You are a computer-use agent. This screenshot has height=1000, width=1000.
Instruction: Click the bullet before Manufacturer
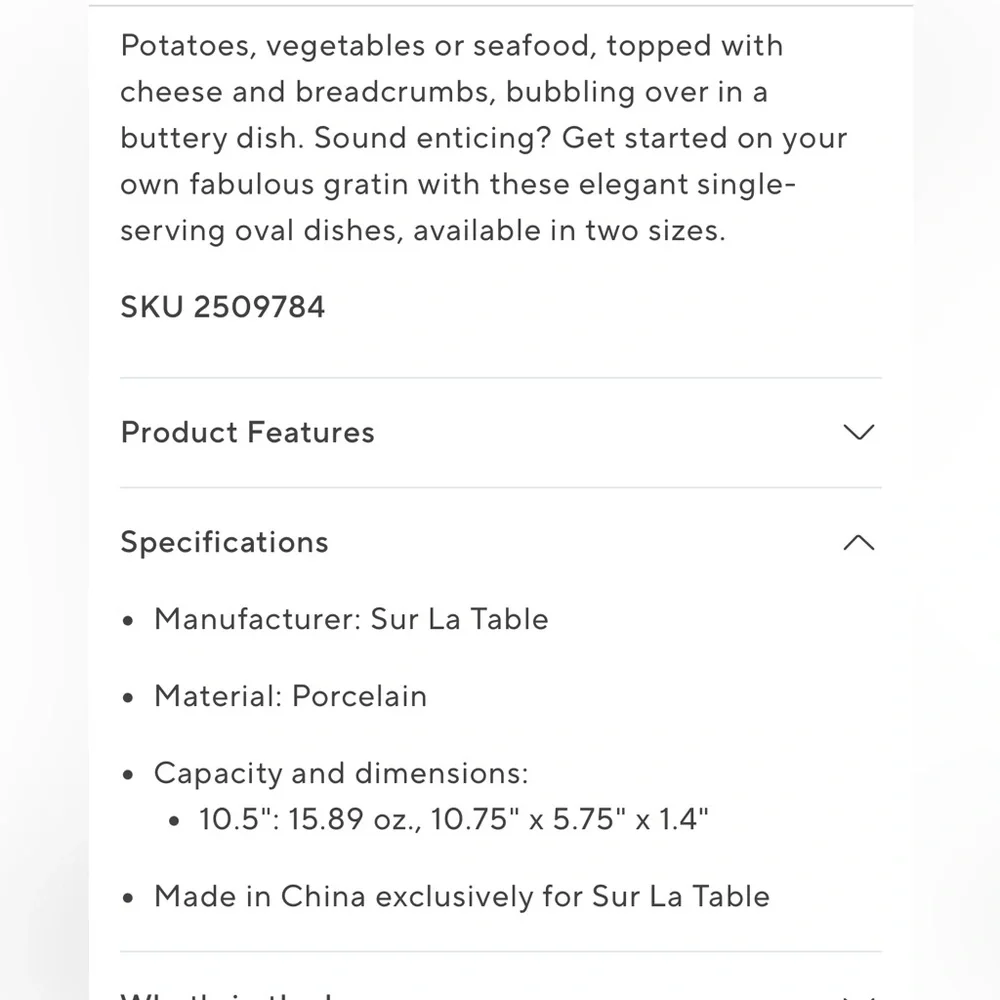[128, 621]
